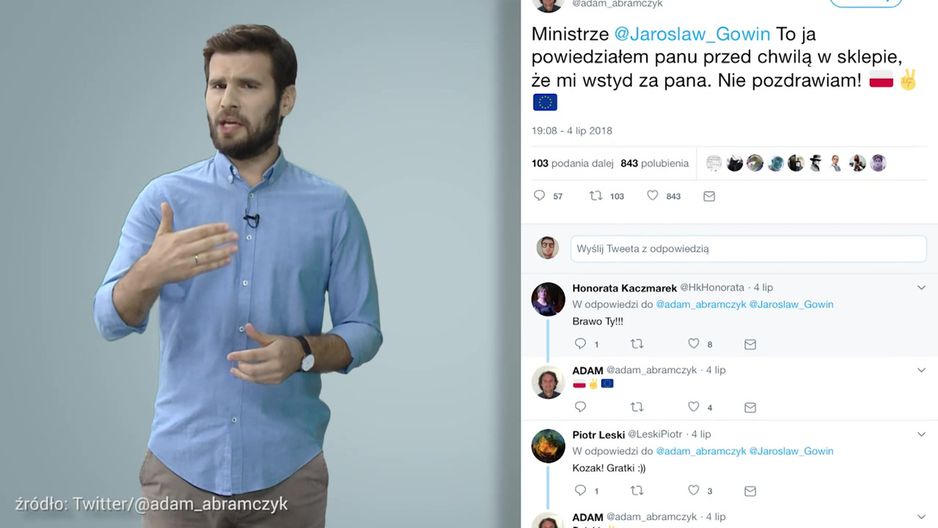Like ADAM's flag emoji reply
938x528 pixels.
pyautogui.click(x=693, y=407)
